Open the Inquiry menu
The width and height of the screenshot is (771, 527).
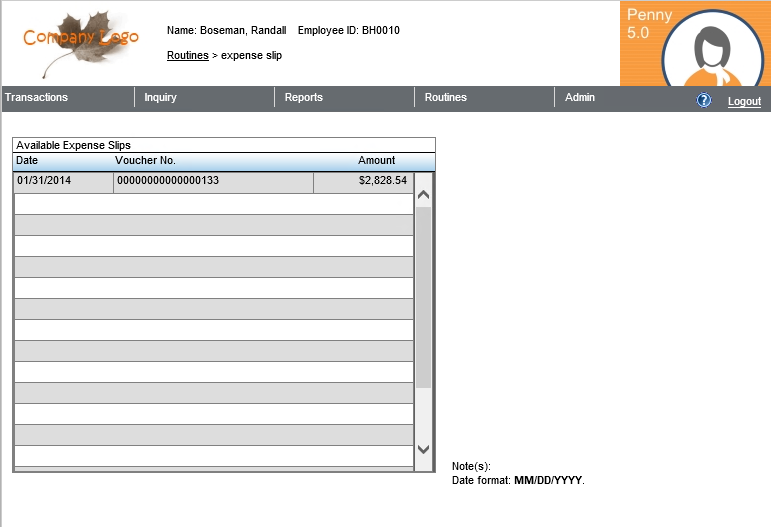point(161,98)
